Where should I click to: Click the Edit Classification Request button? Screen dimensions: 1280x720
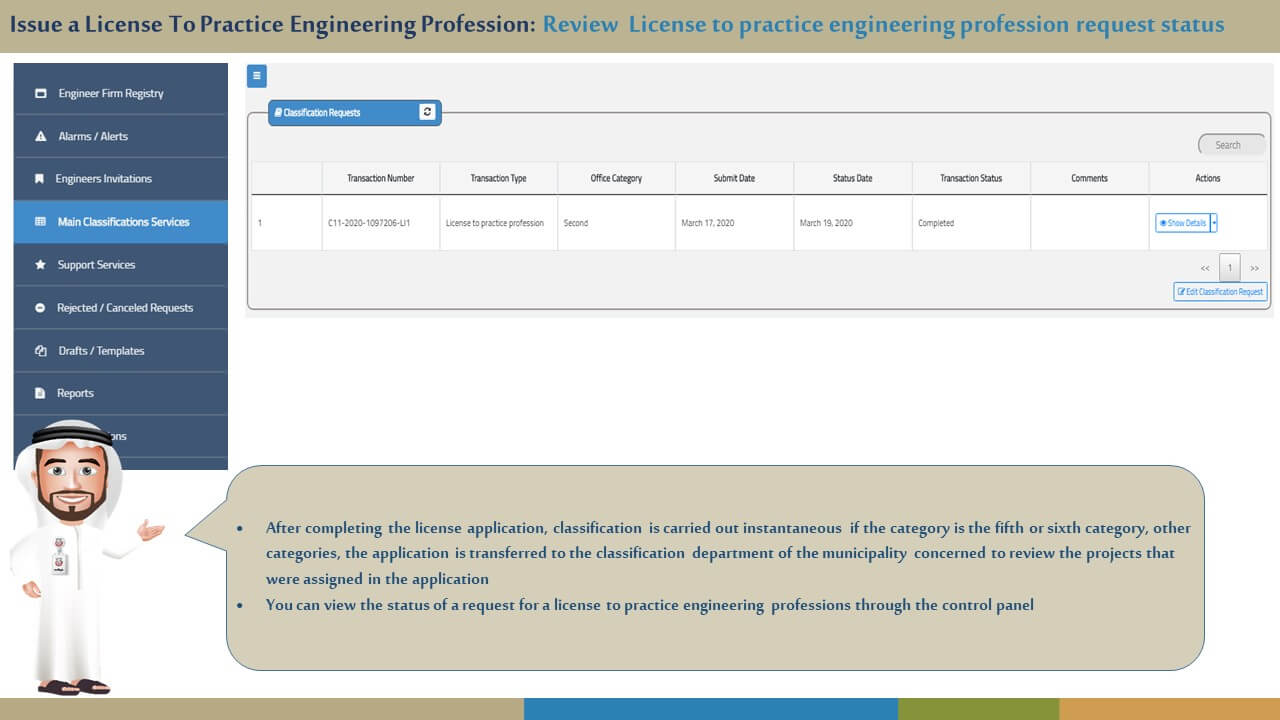pyautogui.click(x=1220, y=292)
